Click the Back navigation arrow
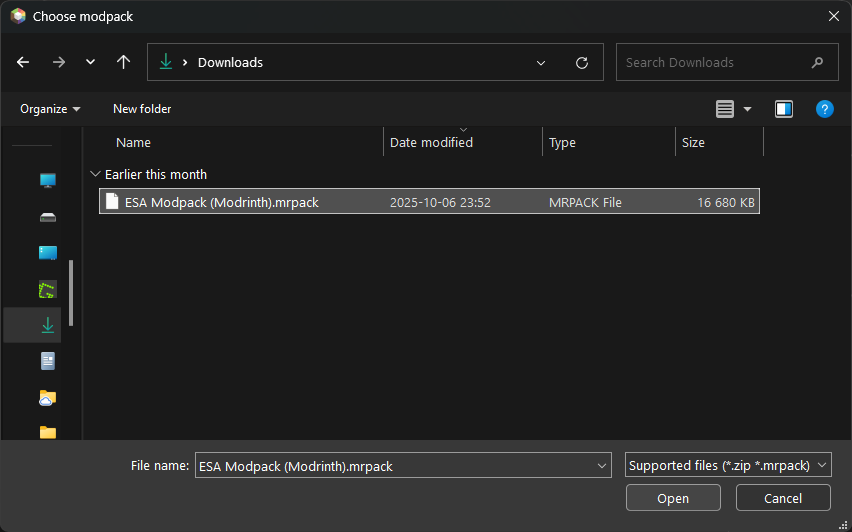 click(23, 62)
